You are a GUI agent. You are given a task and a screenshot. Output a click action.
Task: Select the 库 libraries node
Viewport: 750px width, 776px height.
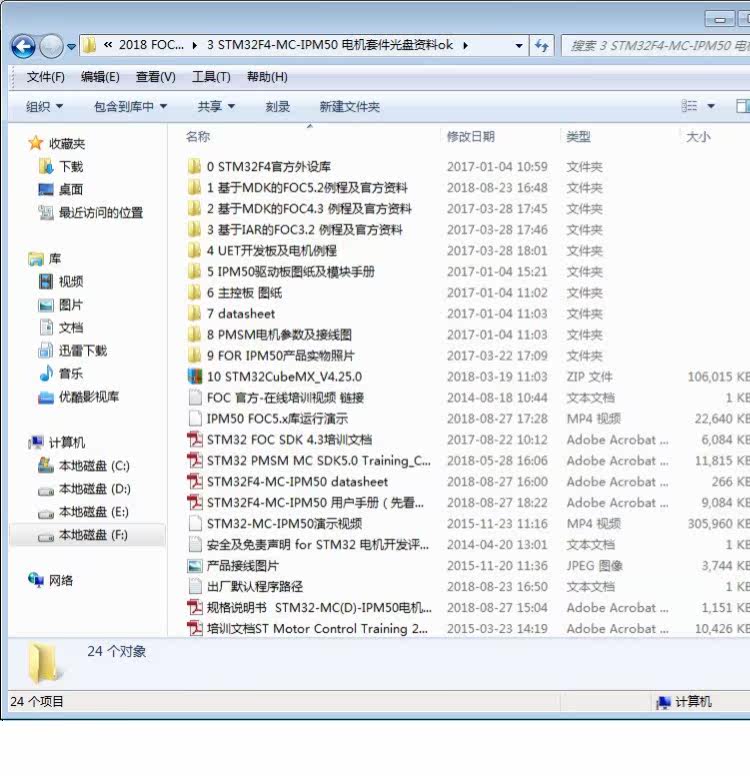(x=54, y=258)
